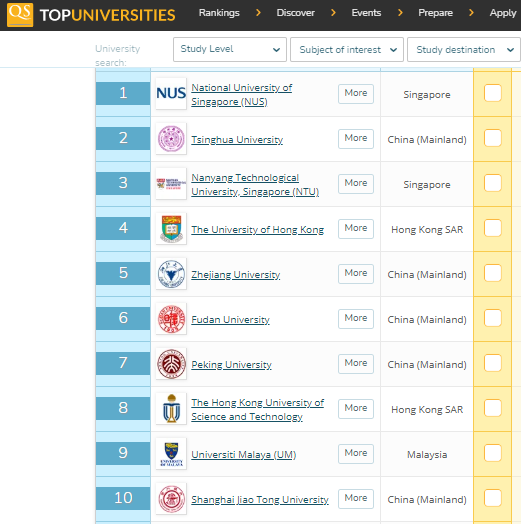Screen dimensions: 521x524
Task: Click the Zhejiang University emblem
Action: click(171, 274)
